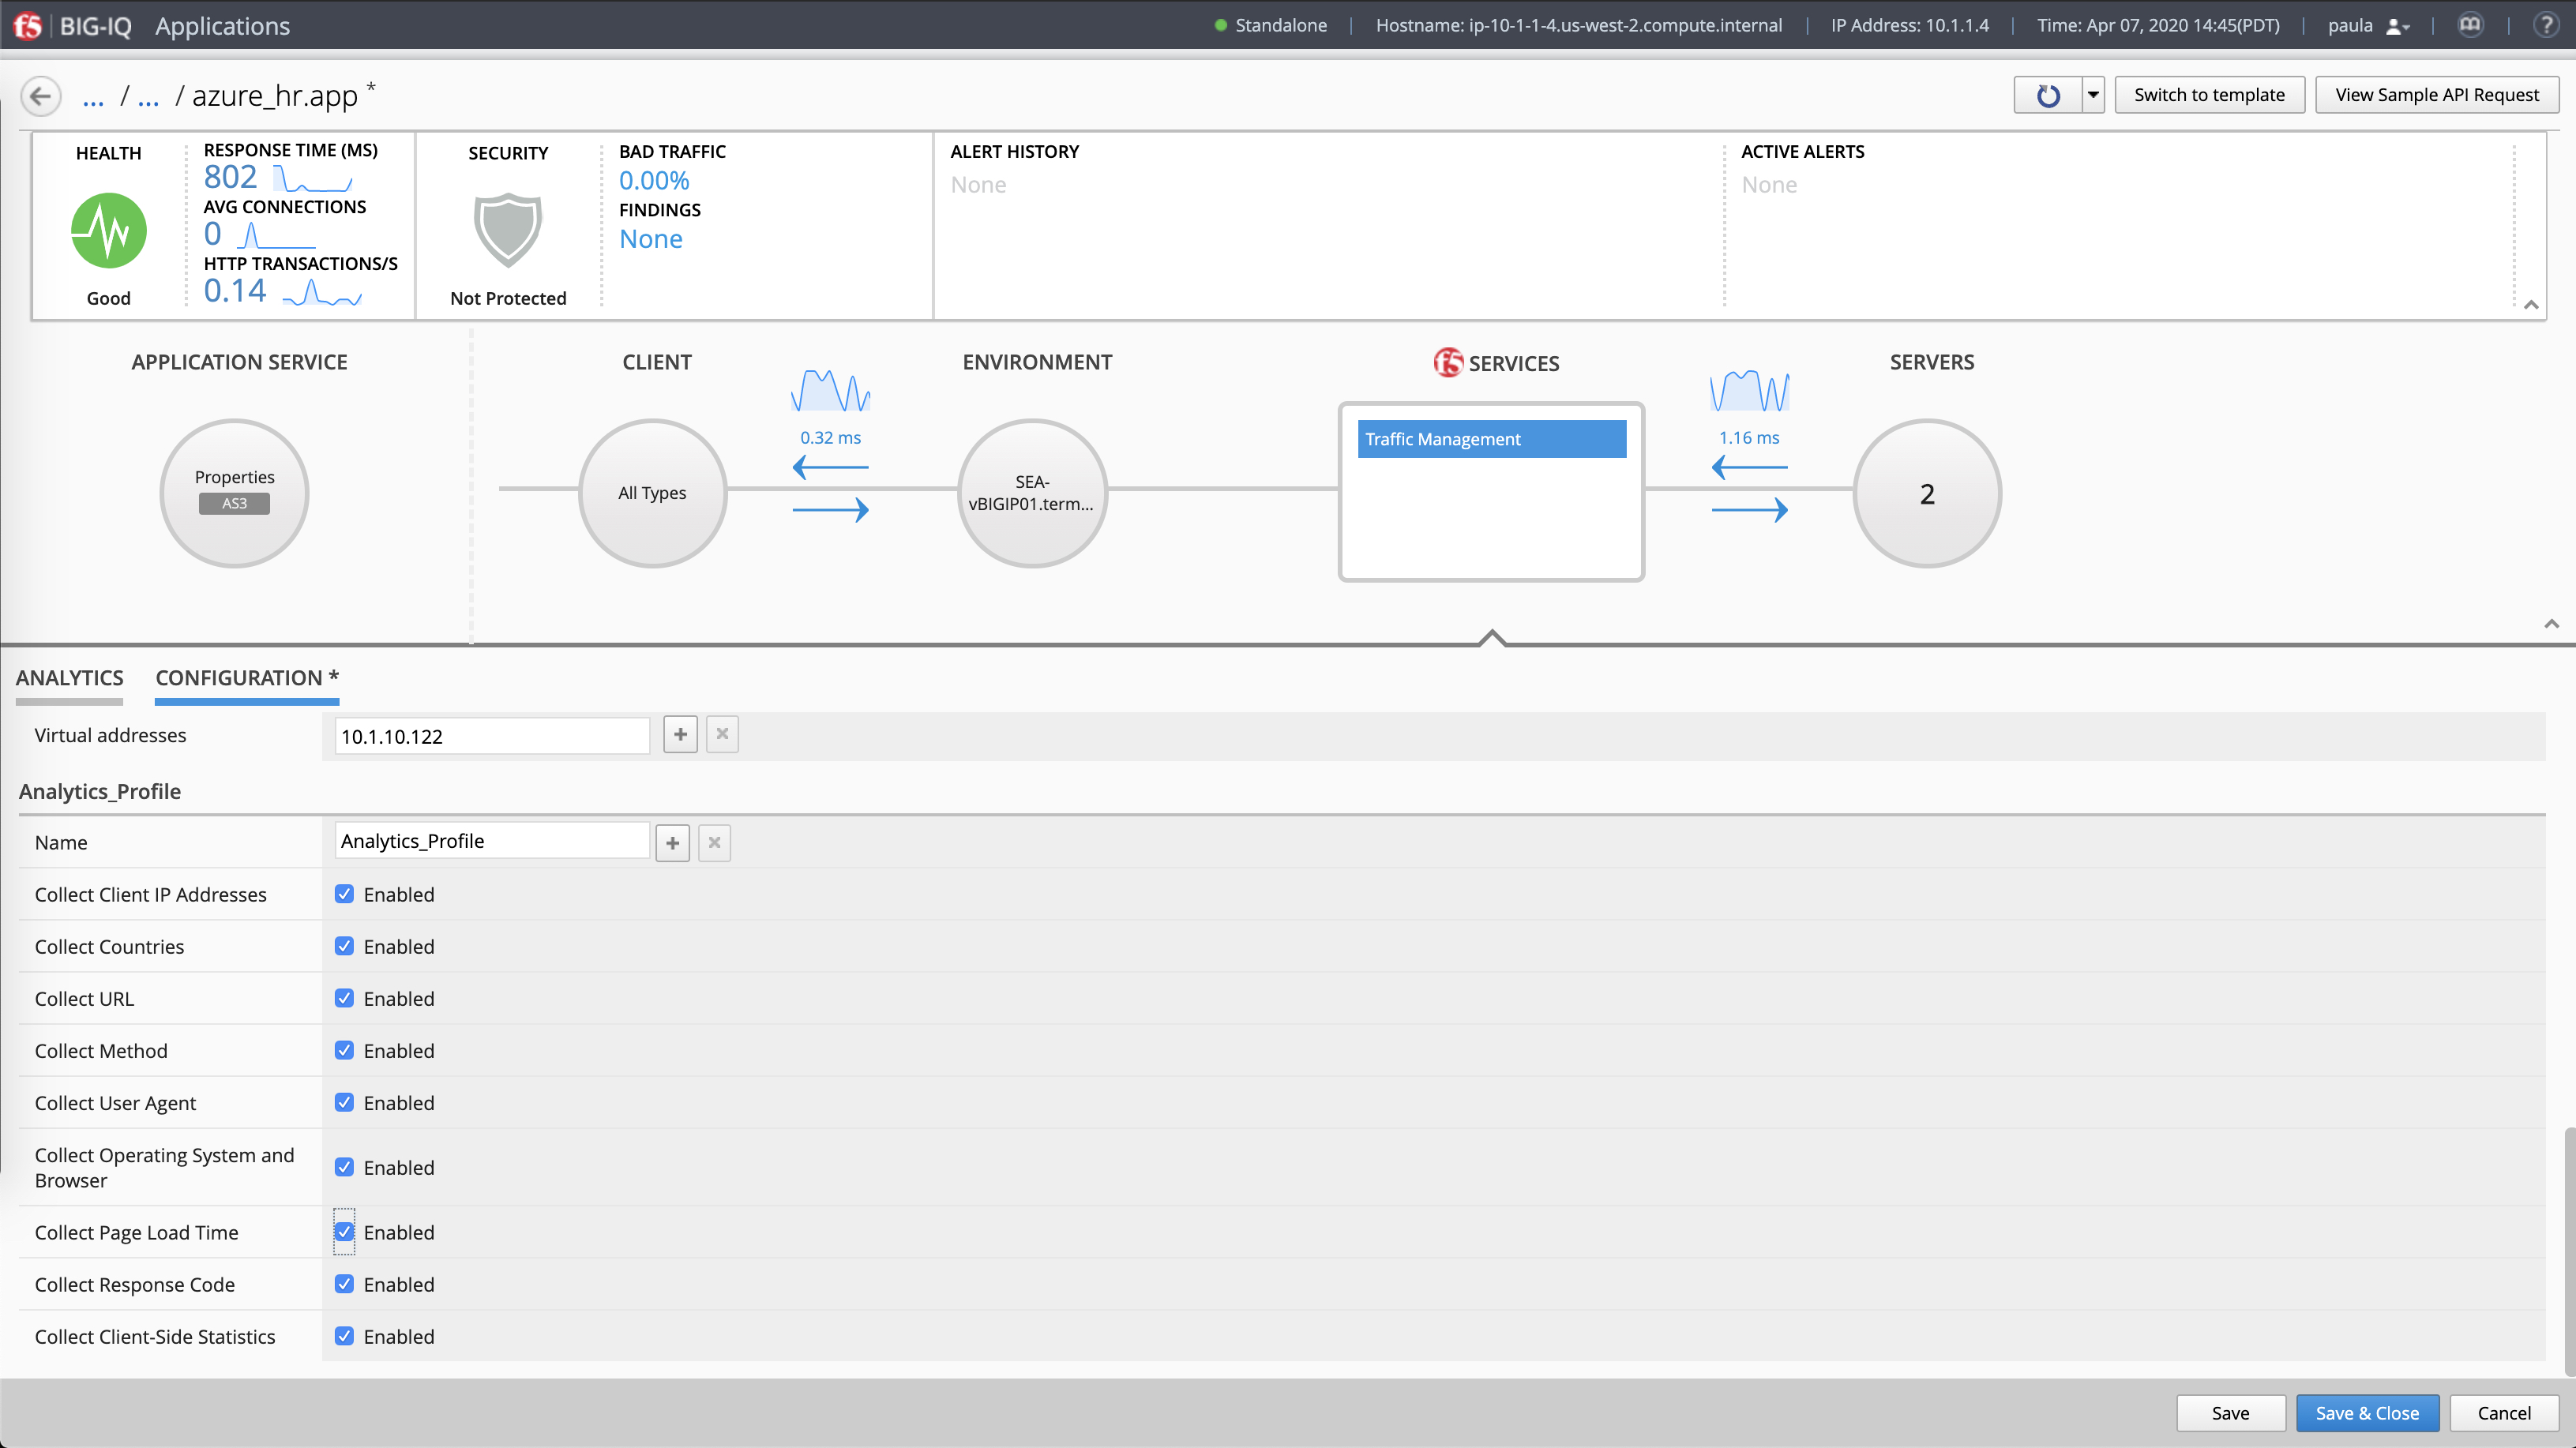Add a virtual address with plus icon

click(680, 735)
